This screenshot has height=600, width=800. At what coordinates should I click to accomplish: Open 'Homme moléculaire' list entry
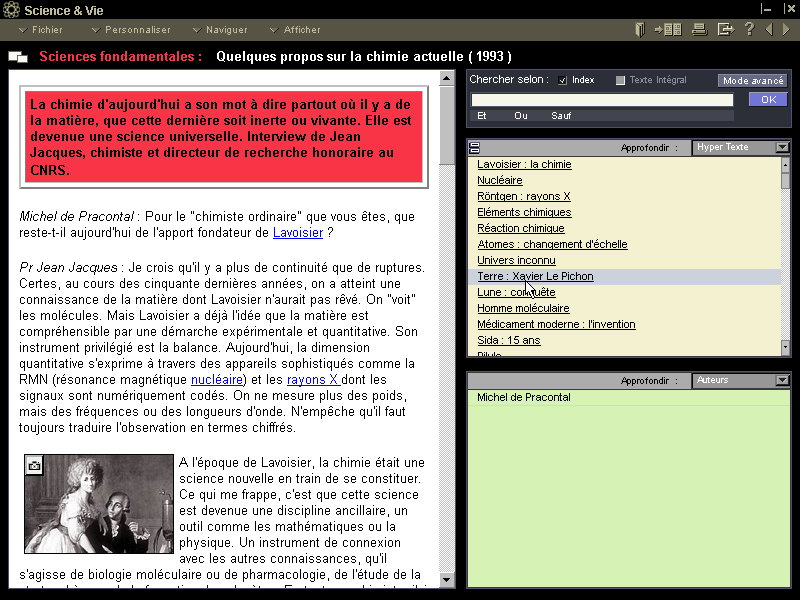(523, 308)
